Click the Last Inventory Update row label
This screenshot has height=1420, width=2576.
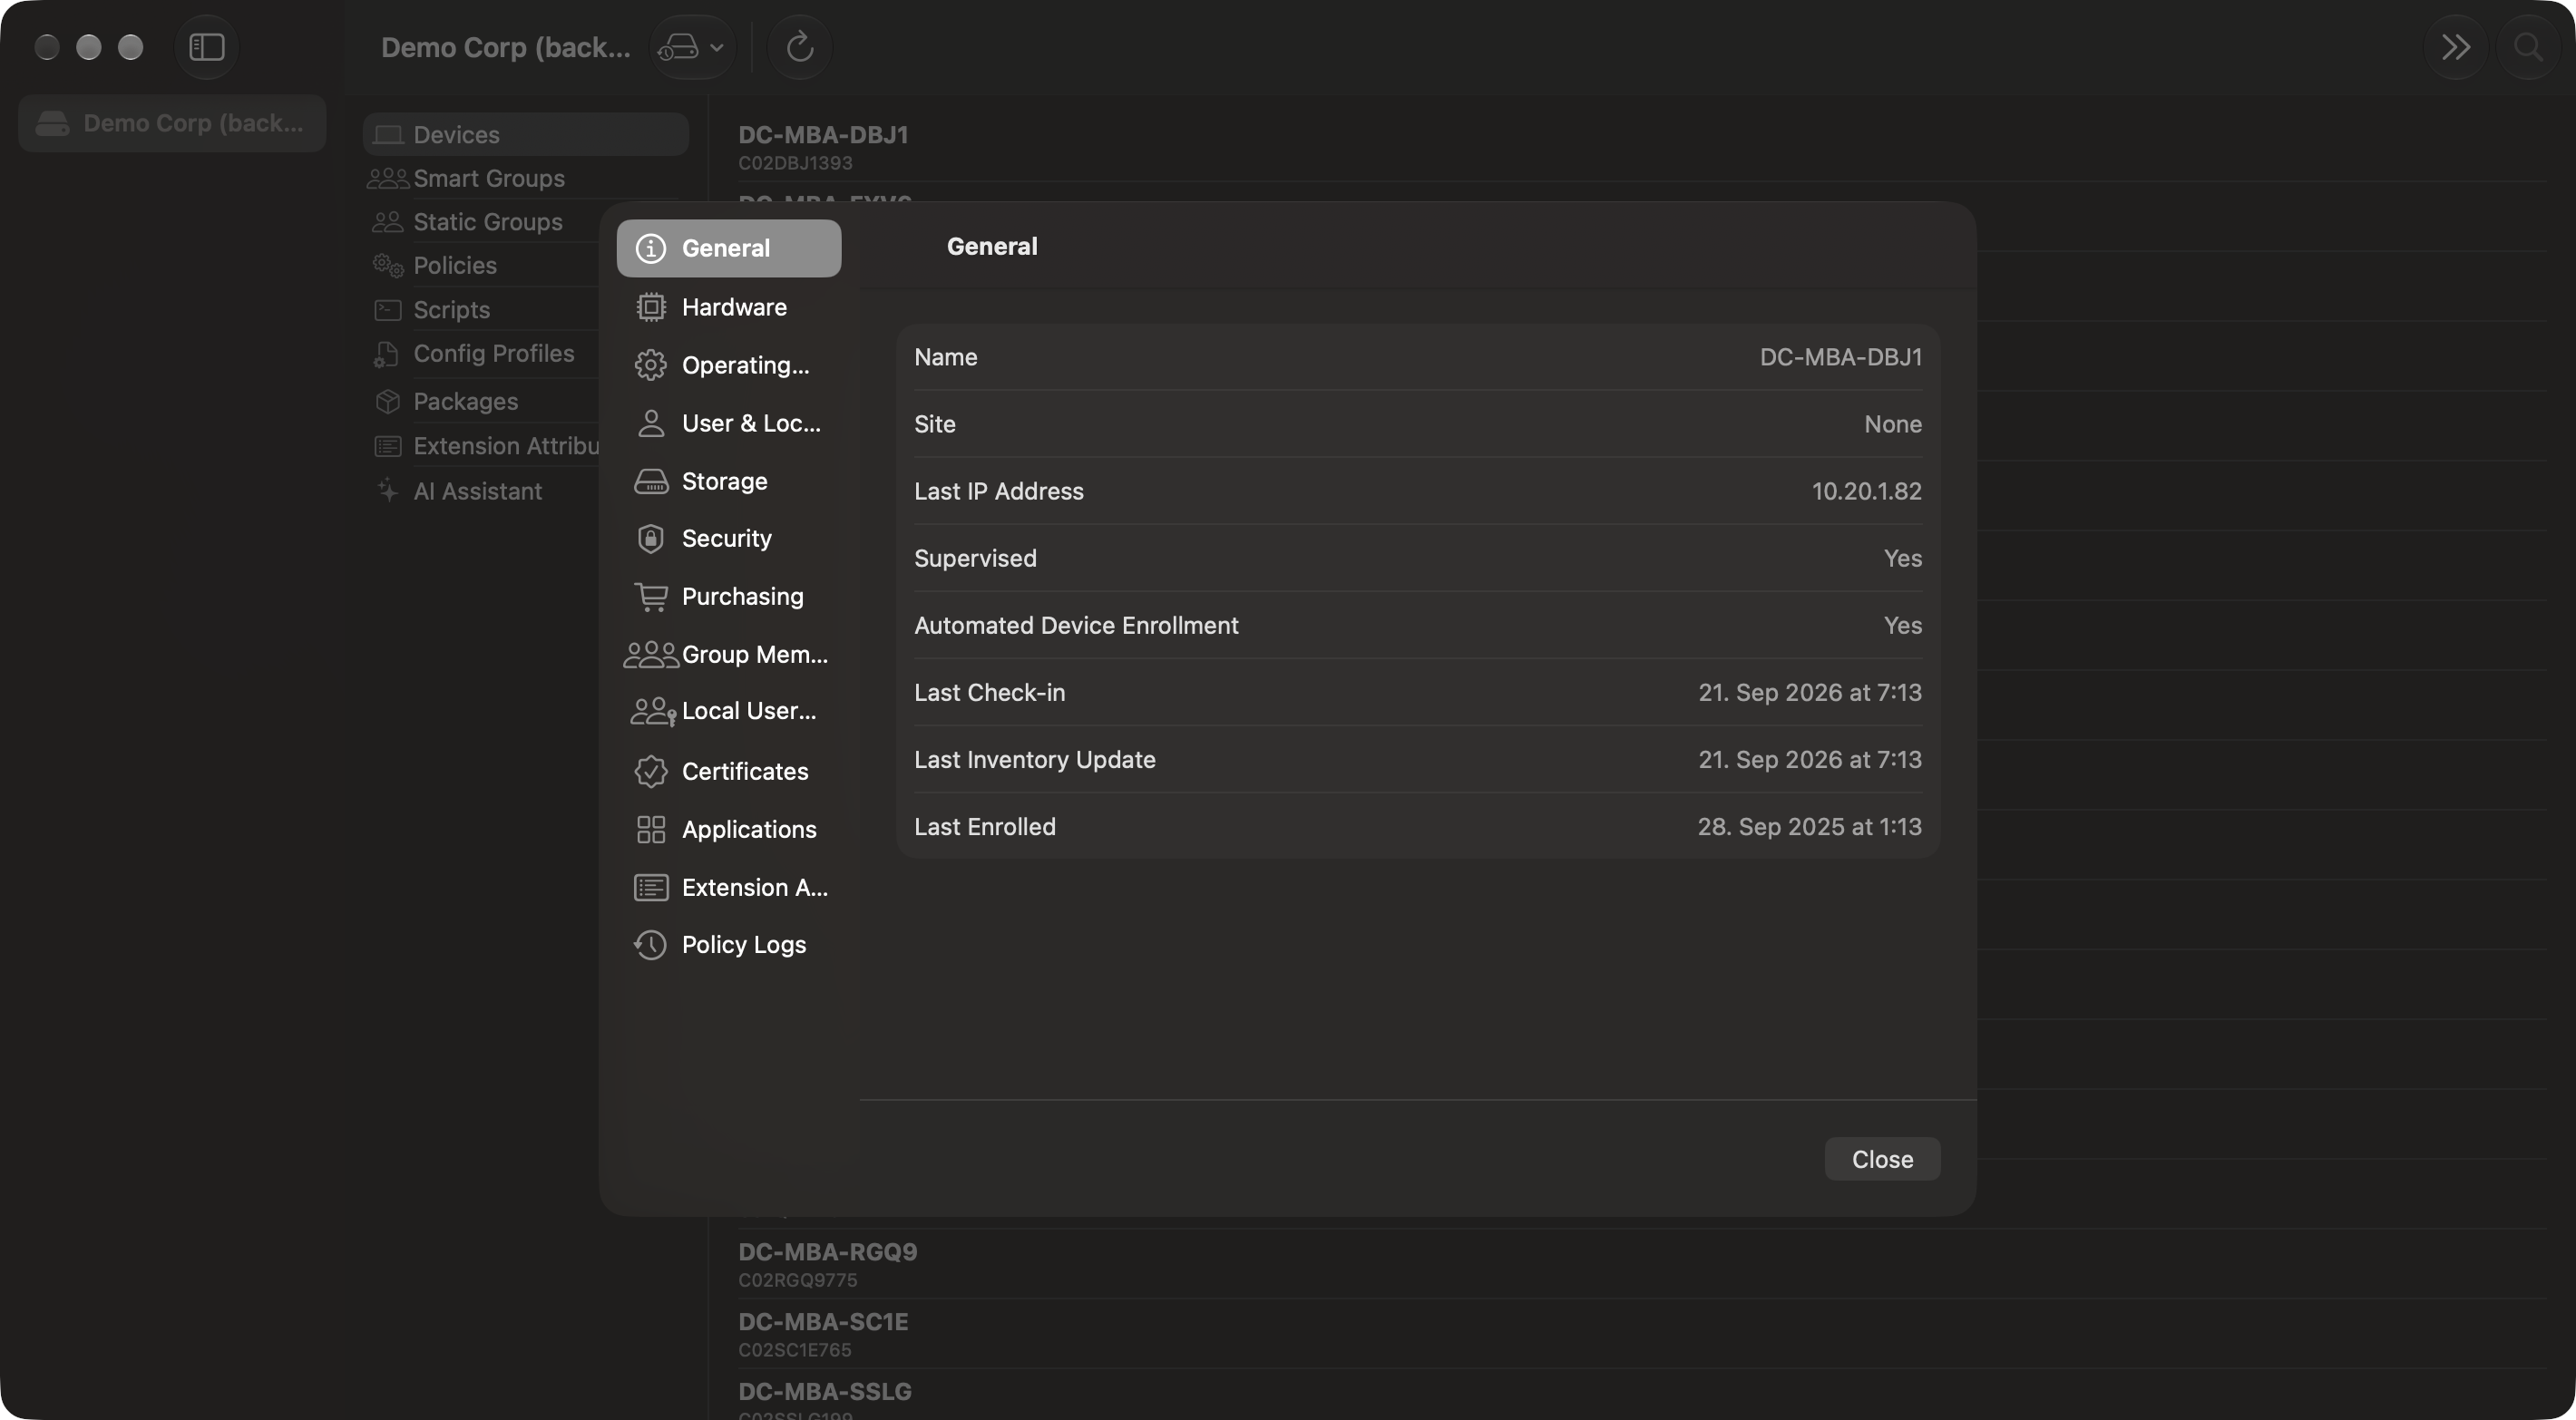(1034, 760)
